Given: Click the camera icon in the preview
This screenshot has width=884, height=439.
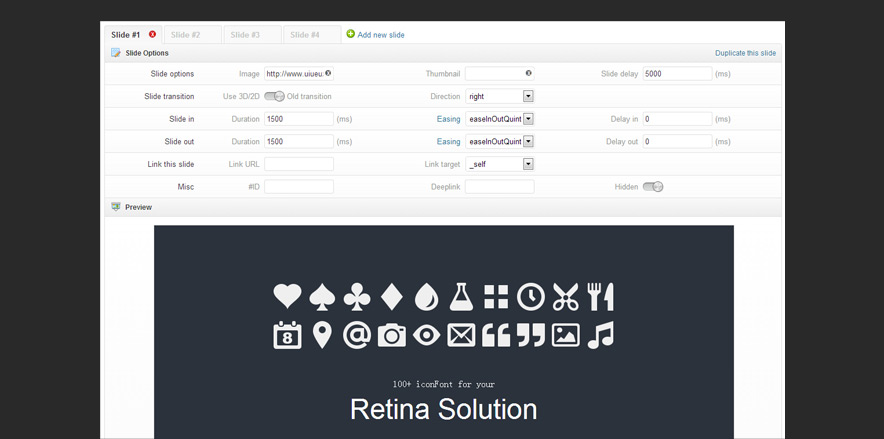Looking at the screenshot, I should point(391,335).
